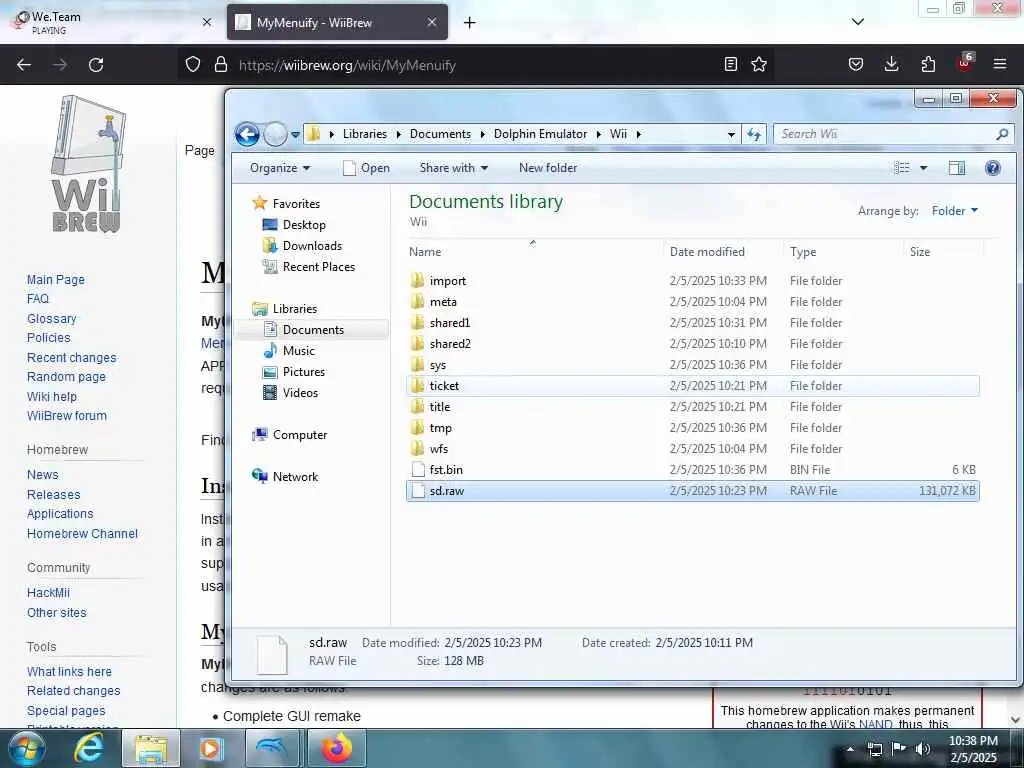Select the meta folder

(692, 302)
